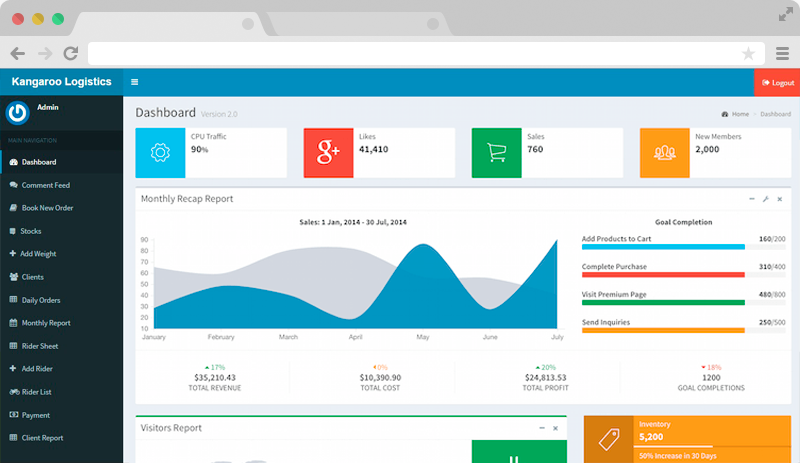The width and height of the screenshot is (800, 463).
Task: Toggle the sidebar with hamburger icon
Action: point(135,82)
